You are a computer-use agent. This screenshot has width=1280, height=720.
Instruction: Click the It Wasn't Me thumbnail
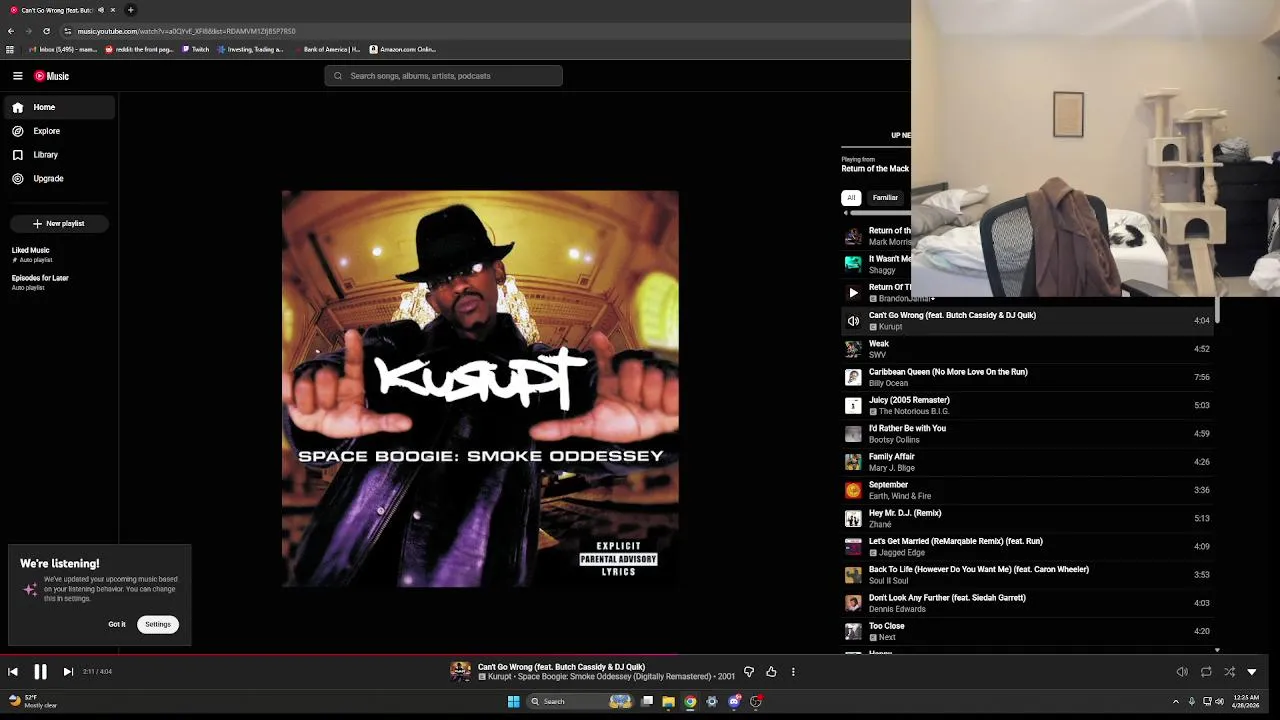(x=853, y=264)
